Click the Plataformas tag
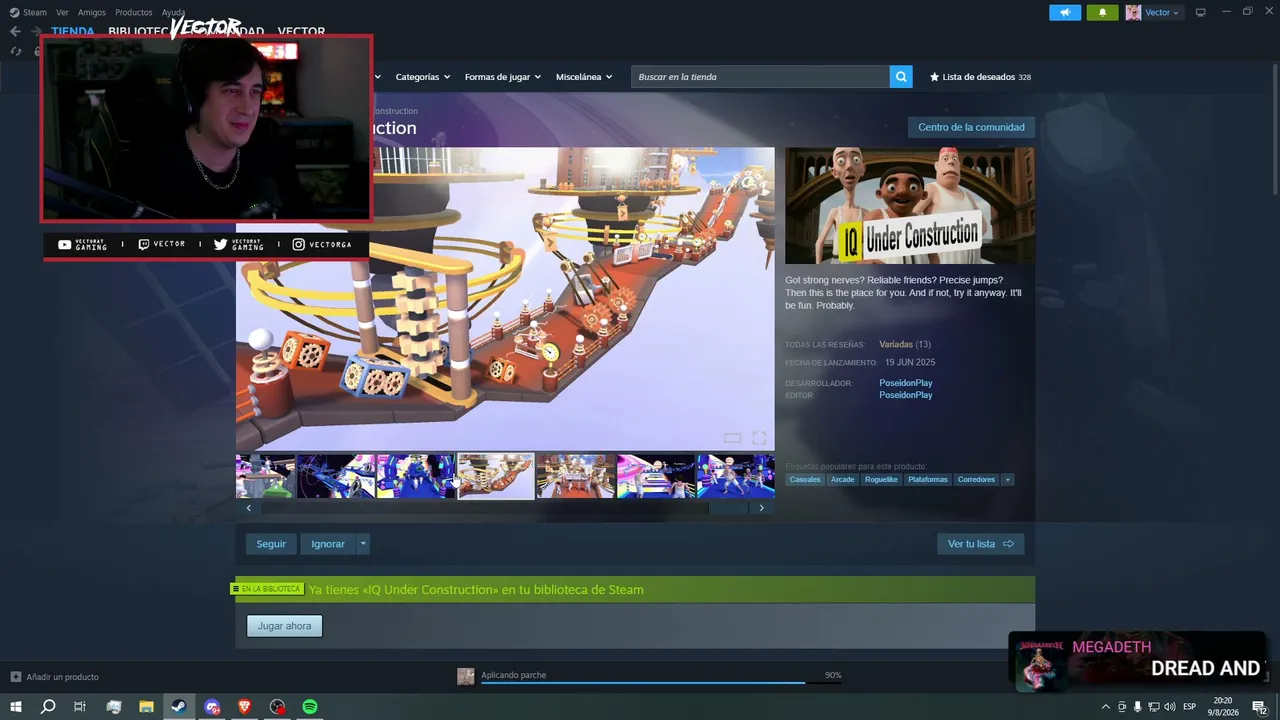The height and width of the screenshot is (720, 1280). pyautogui.click(x=928, y=480)
